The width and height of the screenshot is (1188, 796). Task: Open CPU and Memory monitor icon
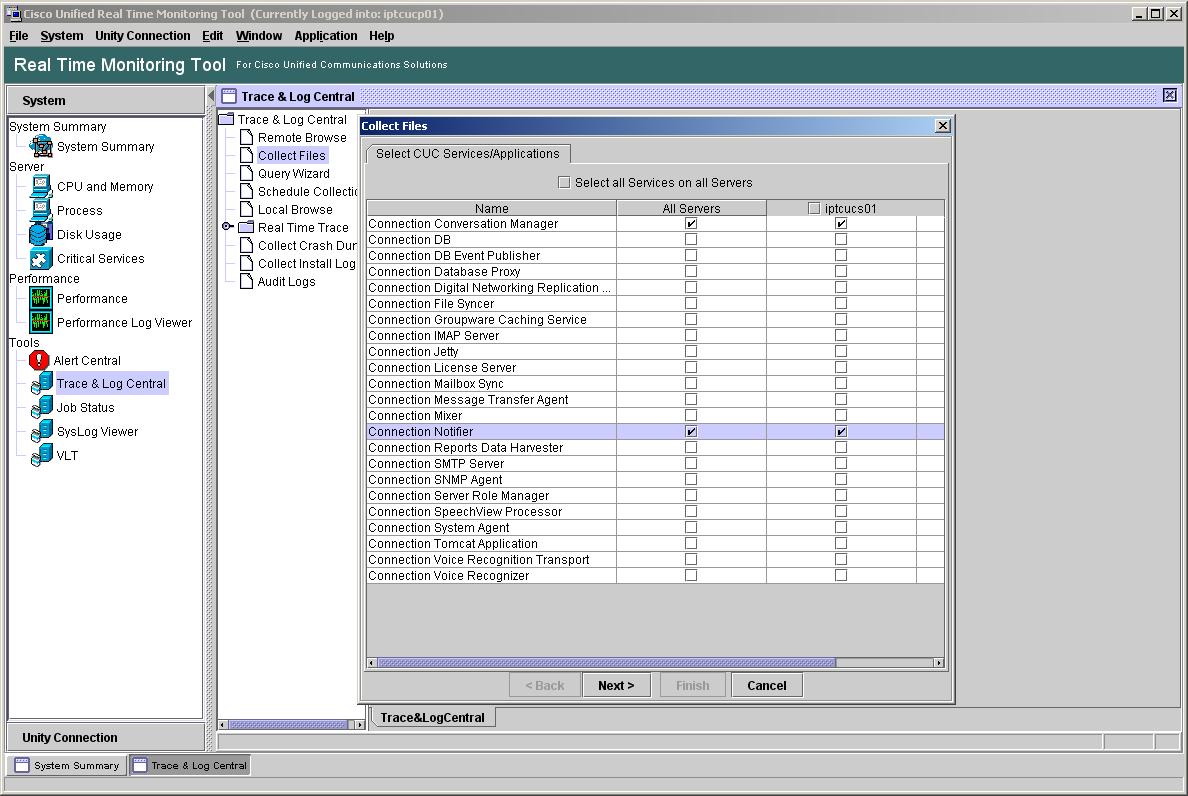[41, 186]
